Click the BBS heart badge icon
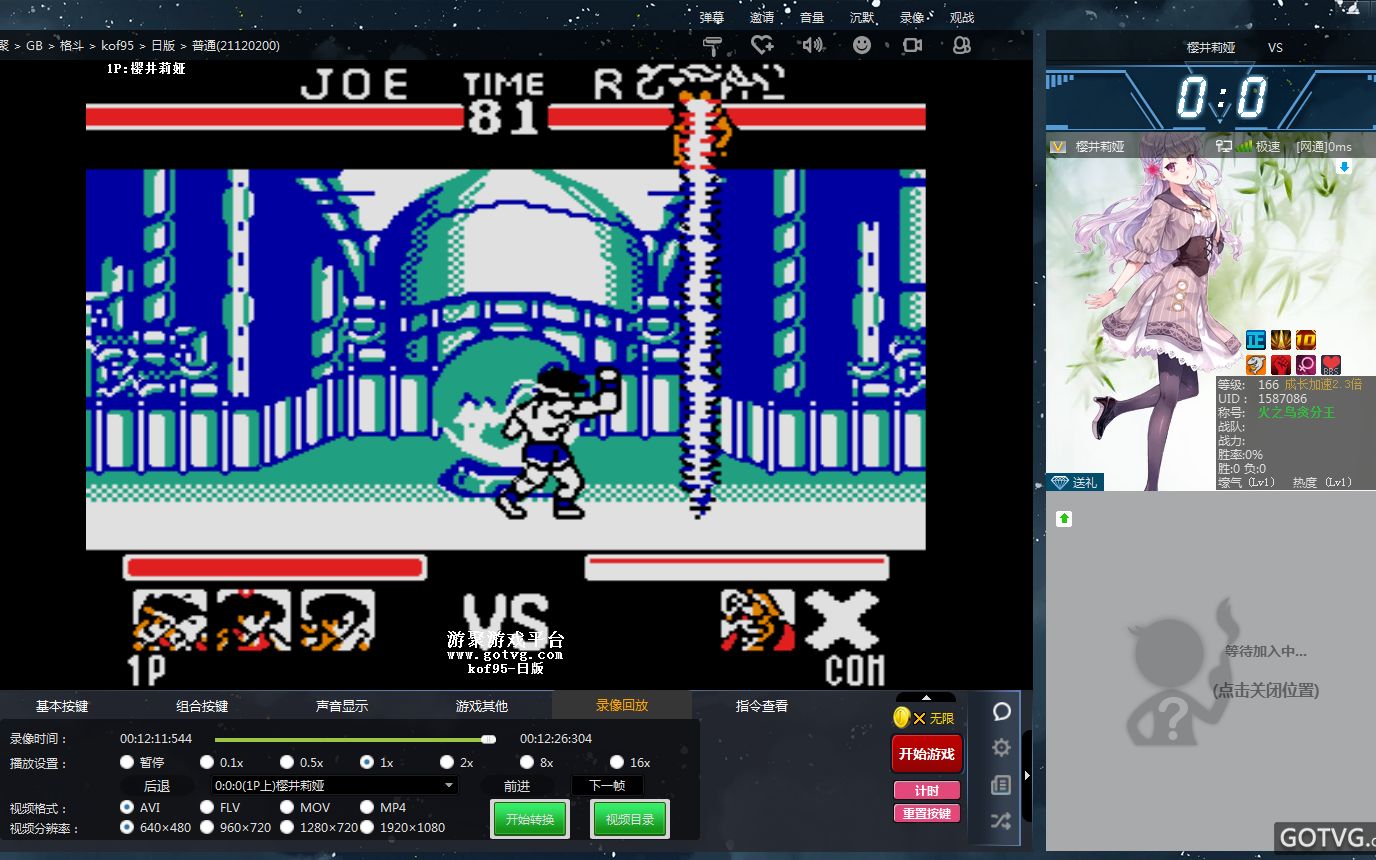 point(1331,365)
